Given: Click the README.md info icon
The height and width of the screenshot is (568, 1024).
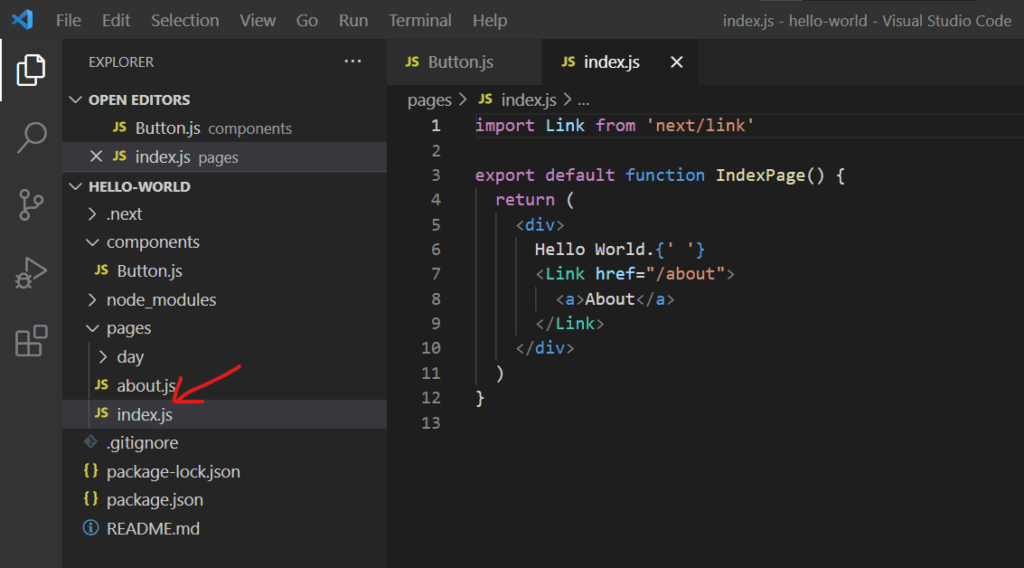Looking at the screenshot, I should (x=91, y=528).
